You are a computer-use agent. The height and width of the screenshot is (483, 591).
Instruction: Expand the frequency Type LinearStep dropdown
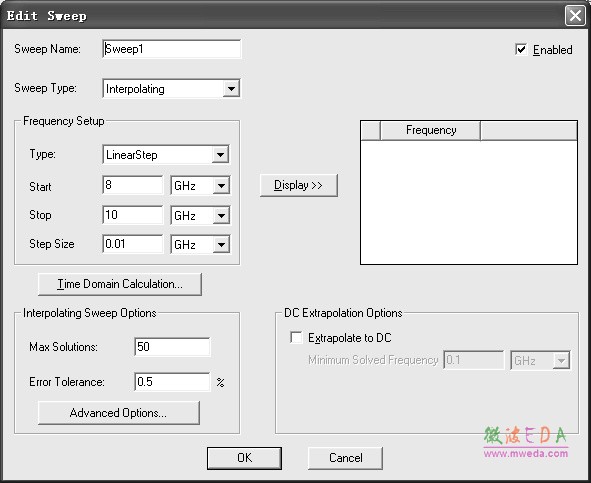click(x=220, y=155)
